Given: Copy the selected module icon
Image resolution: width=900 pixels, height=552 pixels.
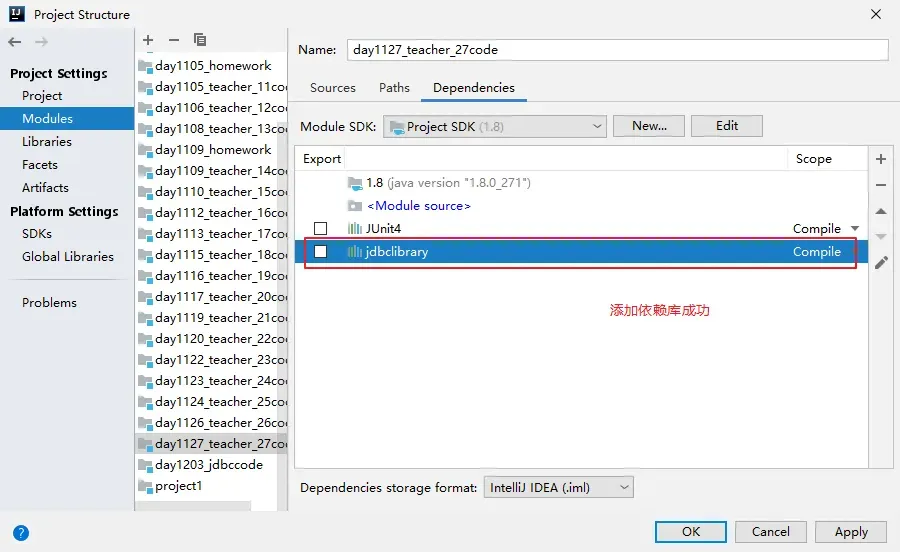Looking at the screenshot, I should [200, 40].
